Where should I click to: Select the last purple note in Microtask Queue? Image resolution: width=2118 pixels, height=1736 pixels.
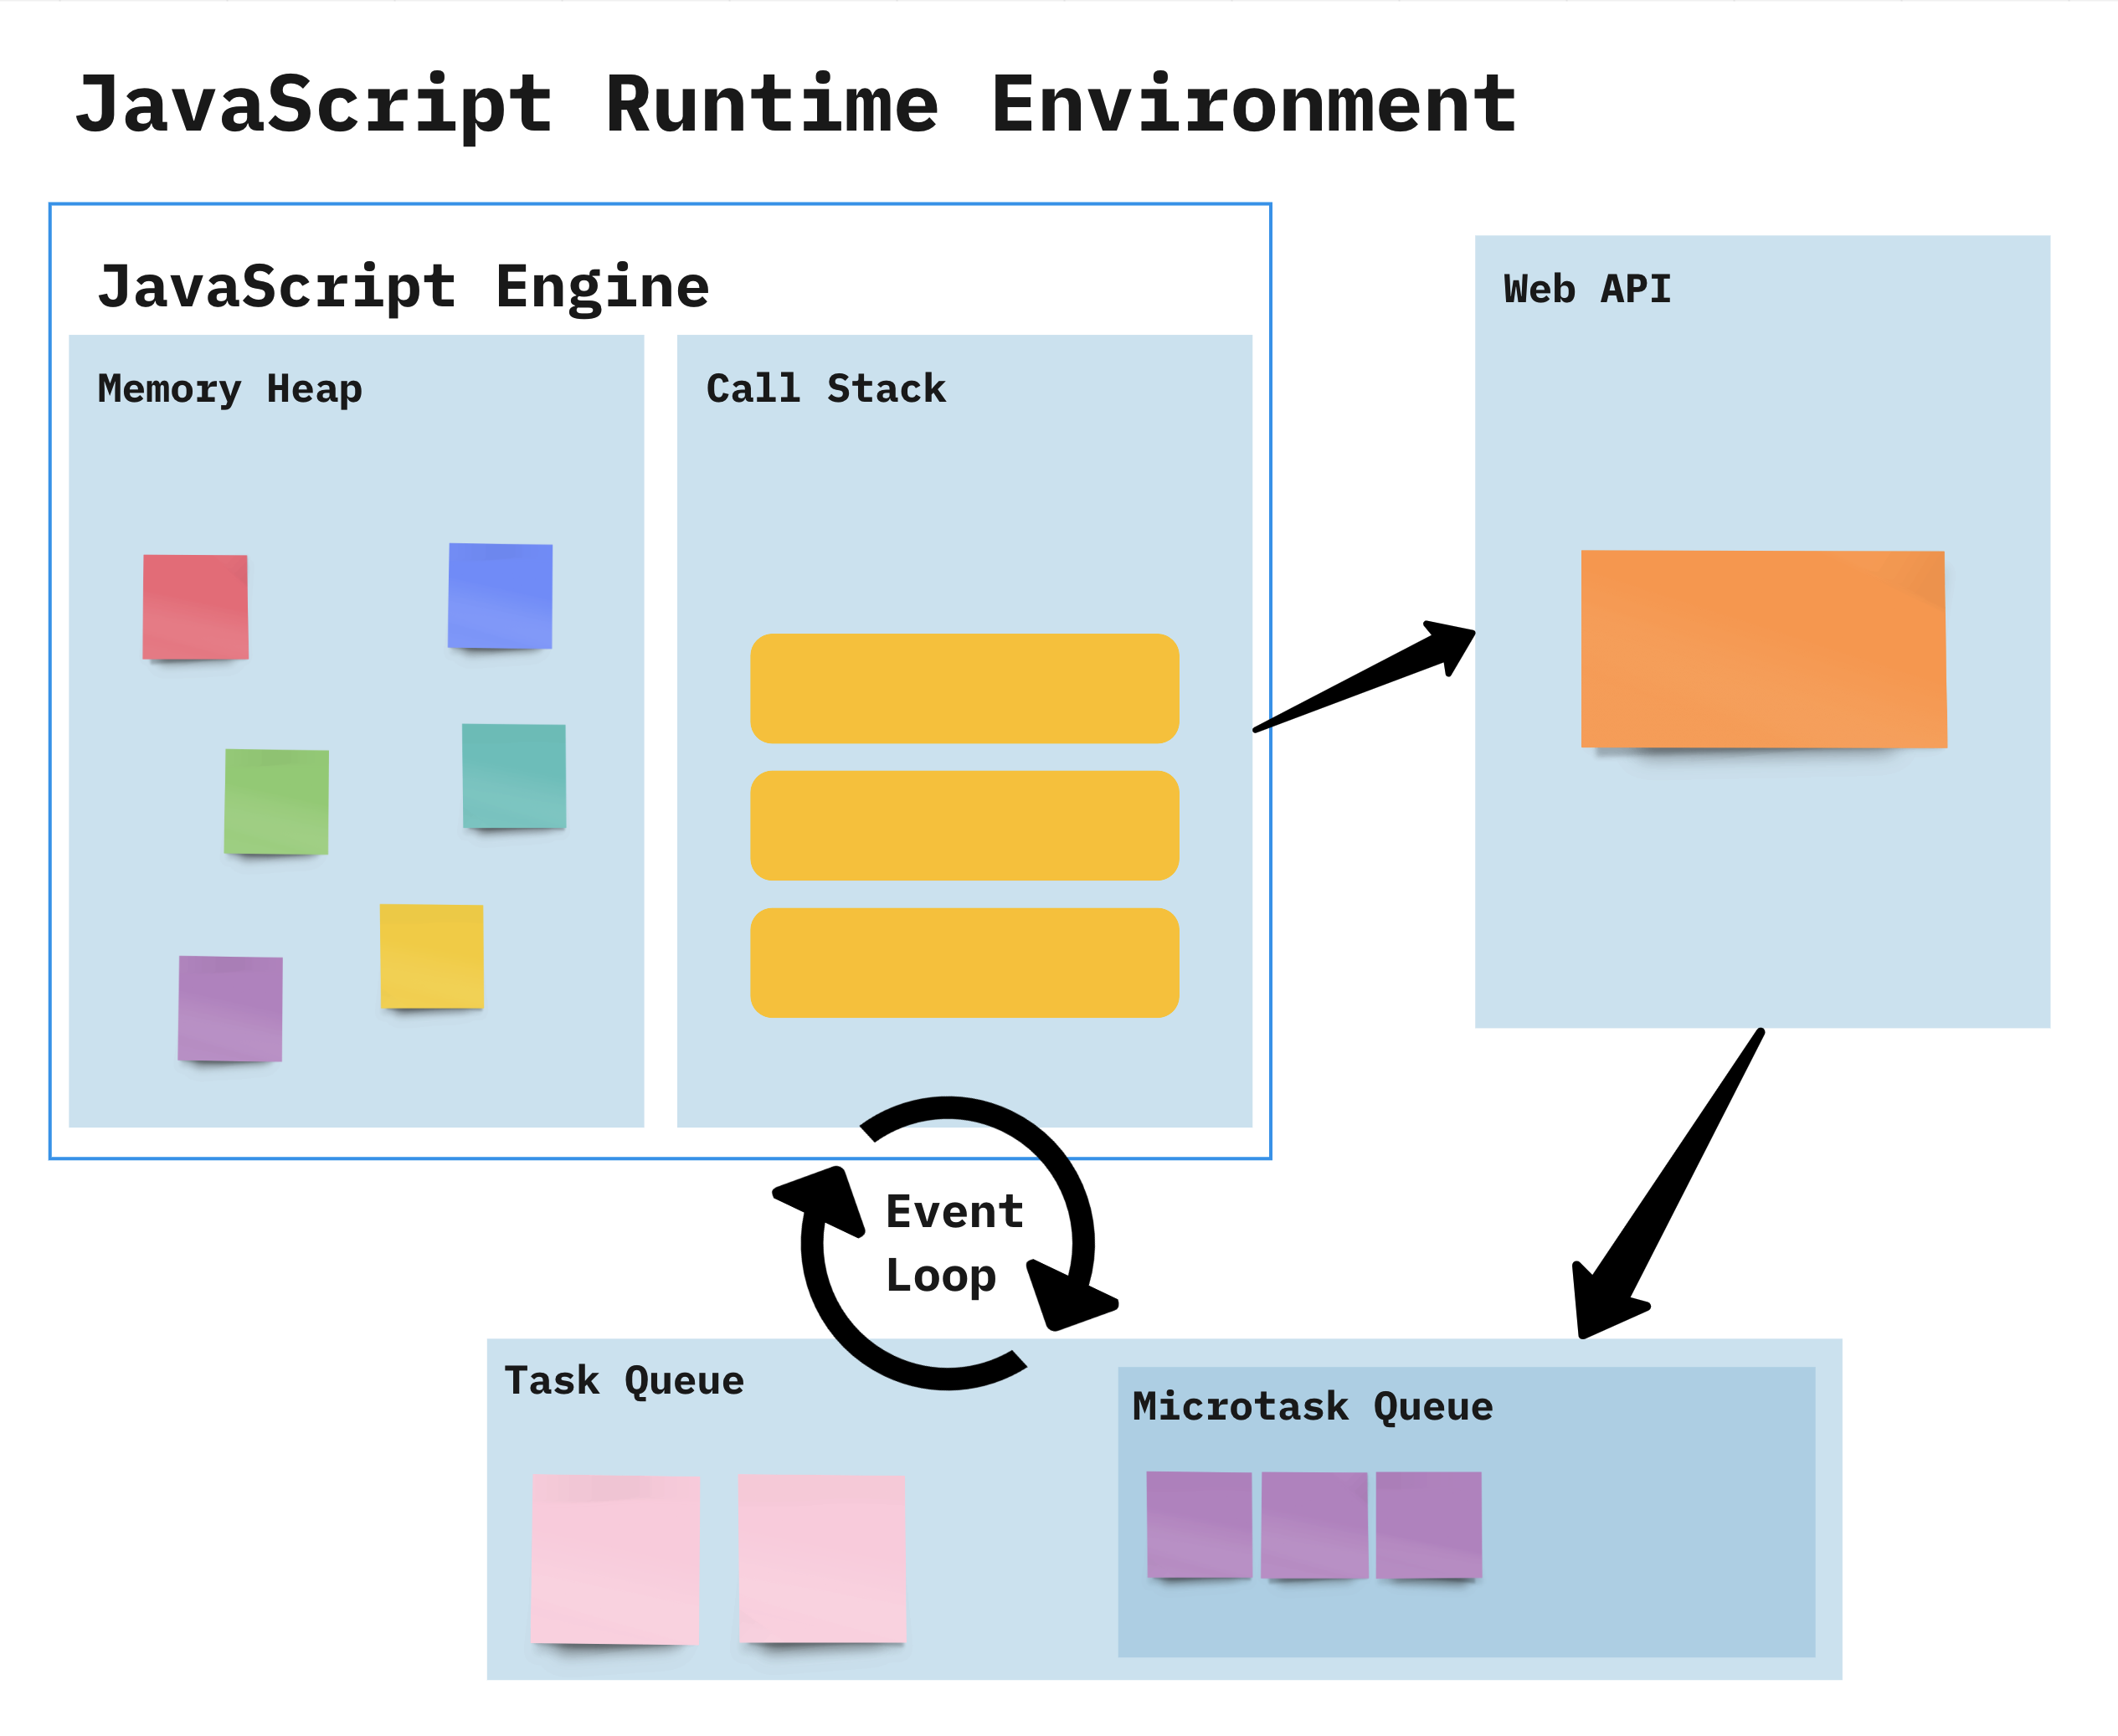pos(1429,1525)
